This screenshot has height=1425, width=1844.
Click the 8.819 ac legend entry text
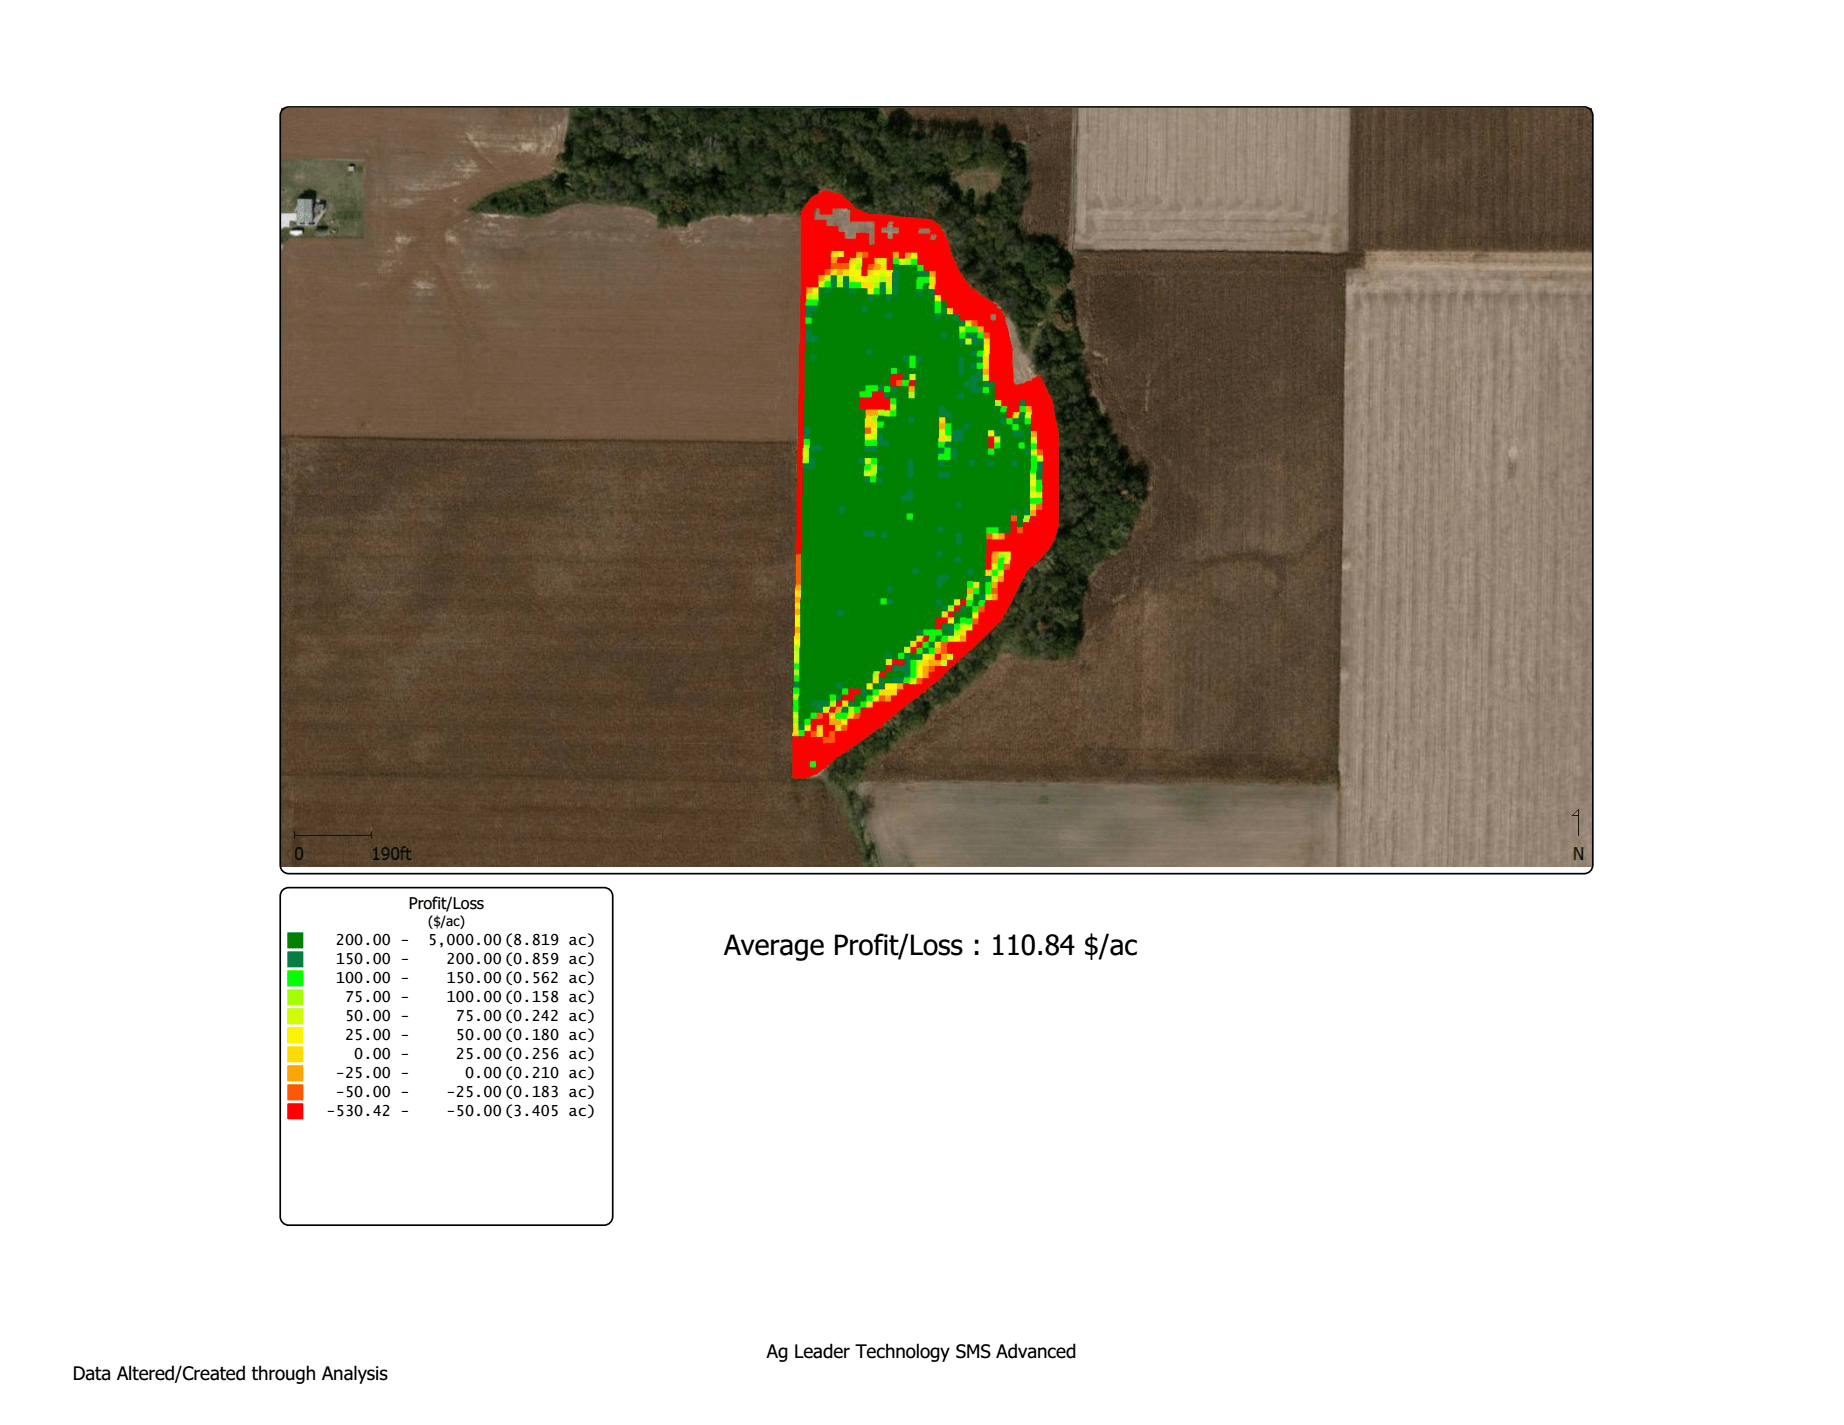(550, 940)
